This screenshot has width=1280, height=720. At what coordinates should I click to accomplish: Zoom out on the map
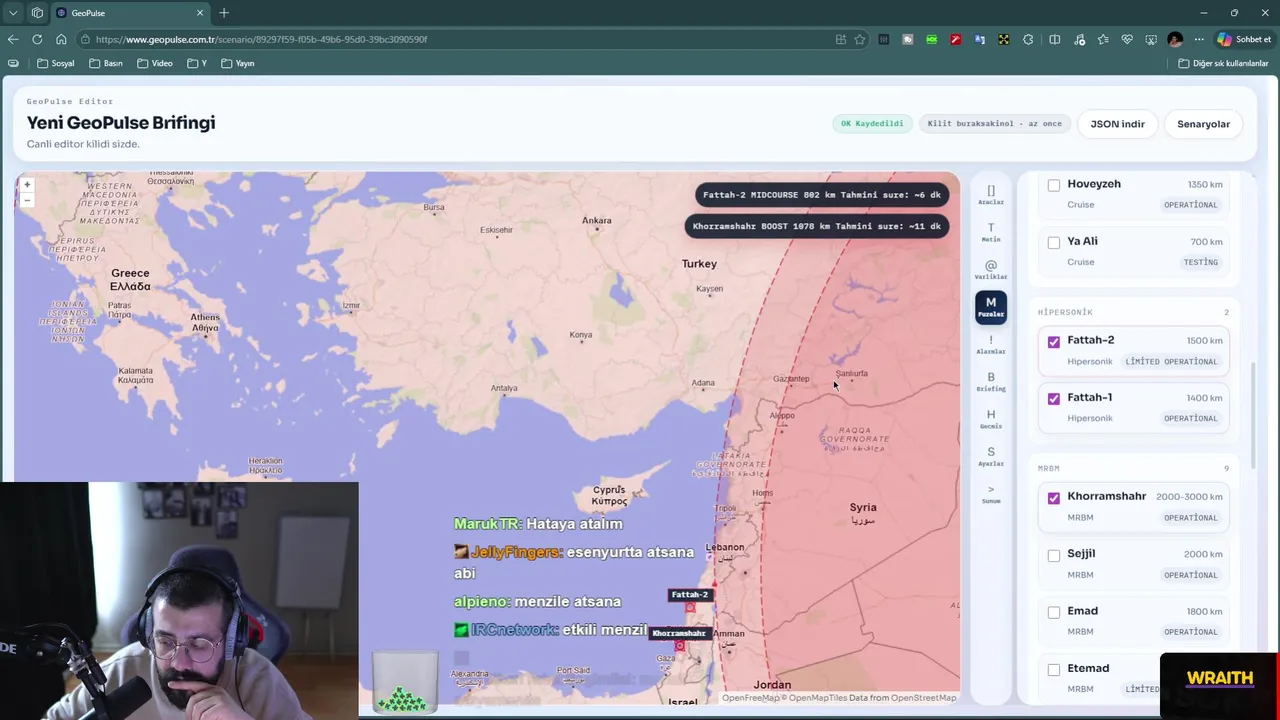click(x=27, y=200)
